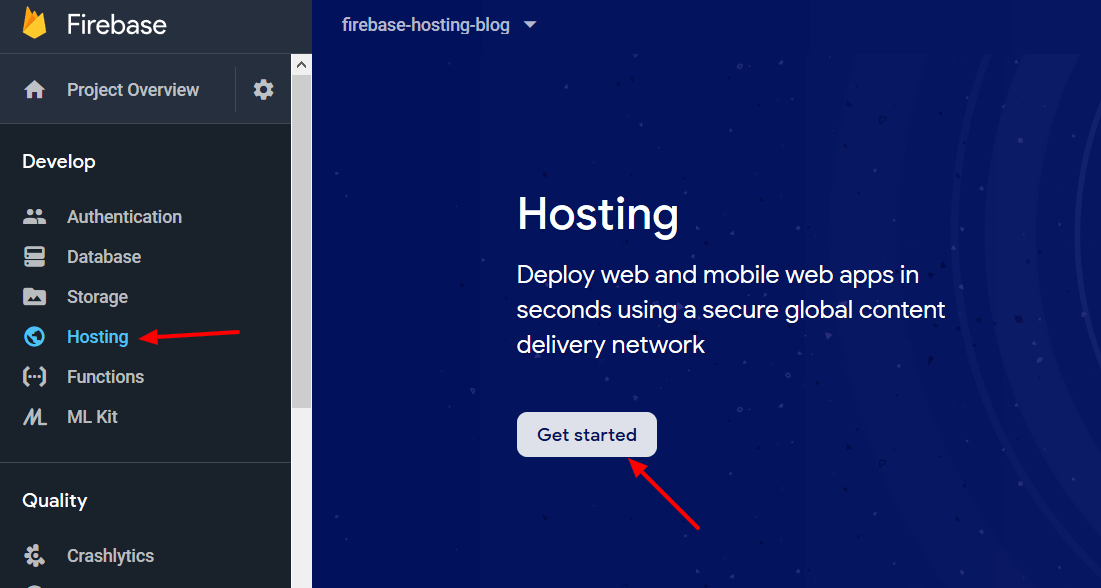The width and height of the screenshot is (1101, 588).
Task: Click the 'Deploy web and mobile web apps' description
Action: [731, 309]
